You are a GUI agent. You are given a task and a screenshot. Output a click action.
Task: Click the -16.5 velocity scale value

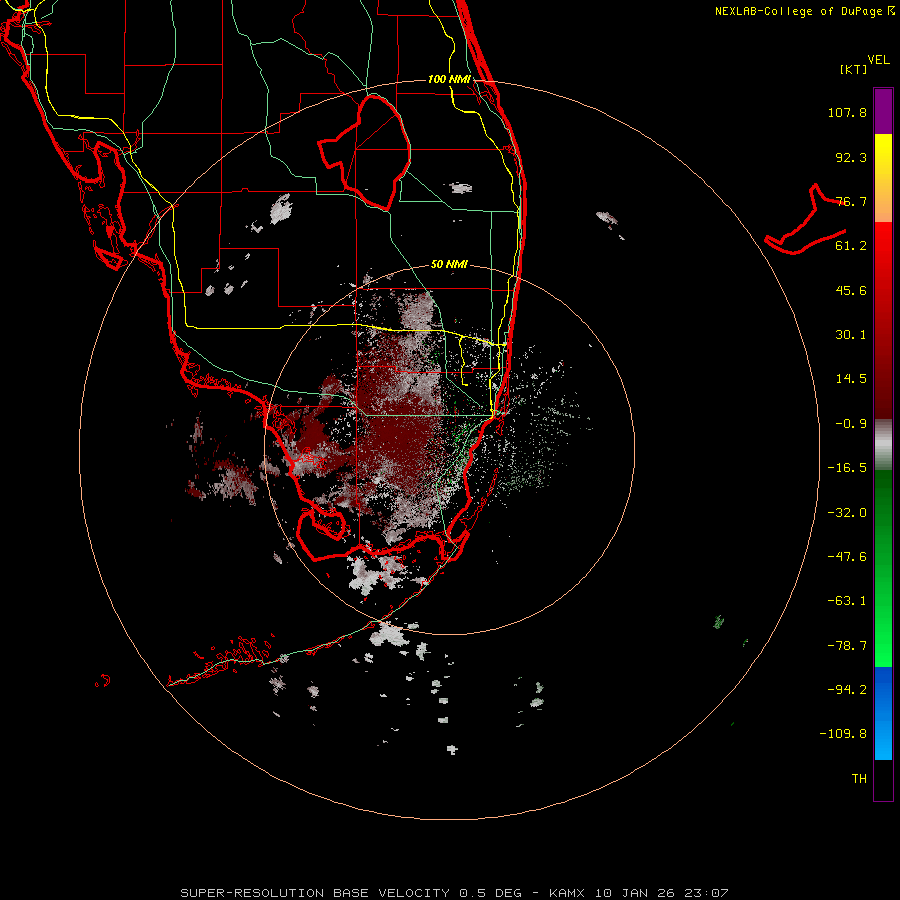tap(847, 468)
